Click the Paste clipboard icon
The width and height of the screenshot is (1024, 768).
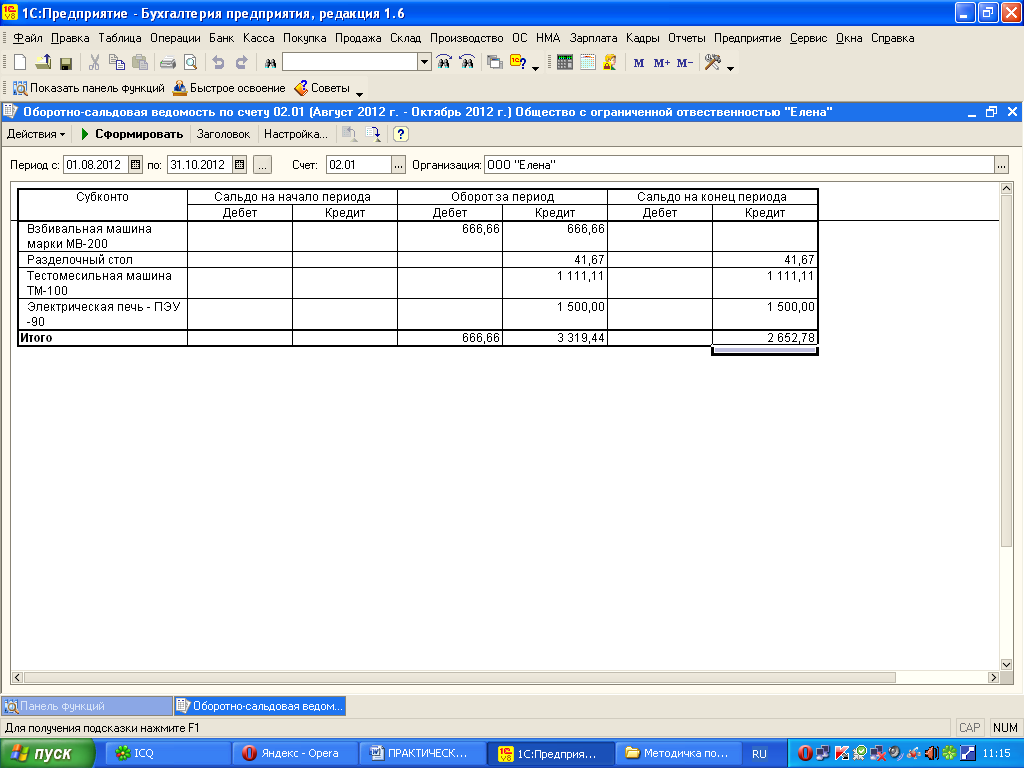(140, 63)
